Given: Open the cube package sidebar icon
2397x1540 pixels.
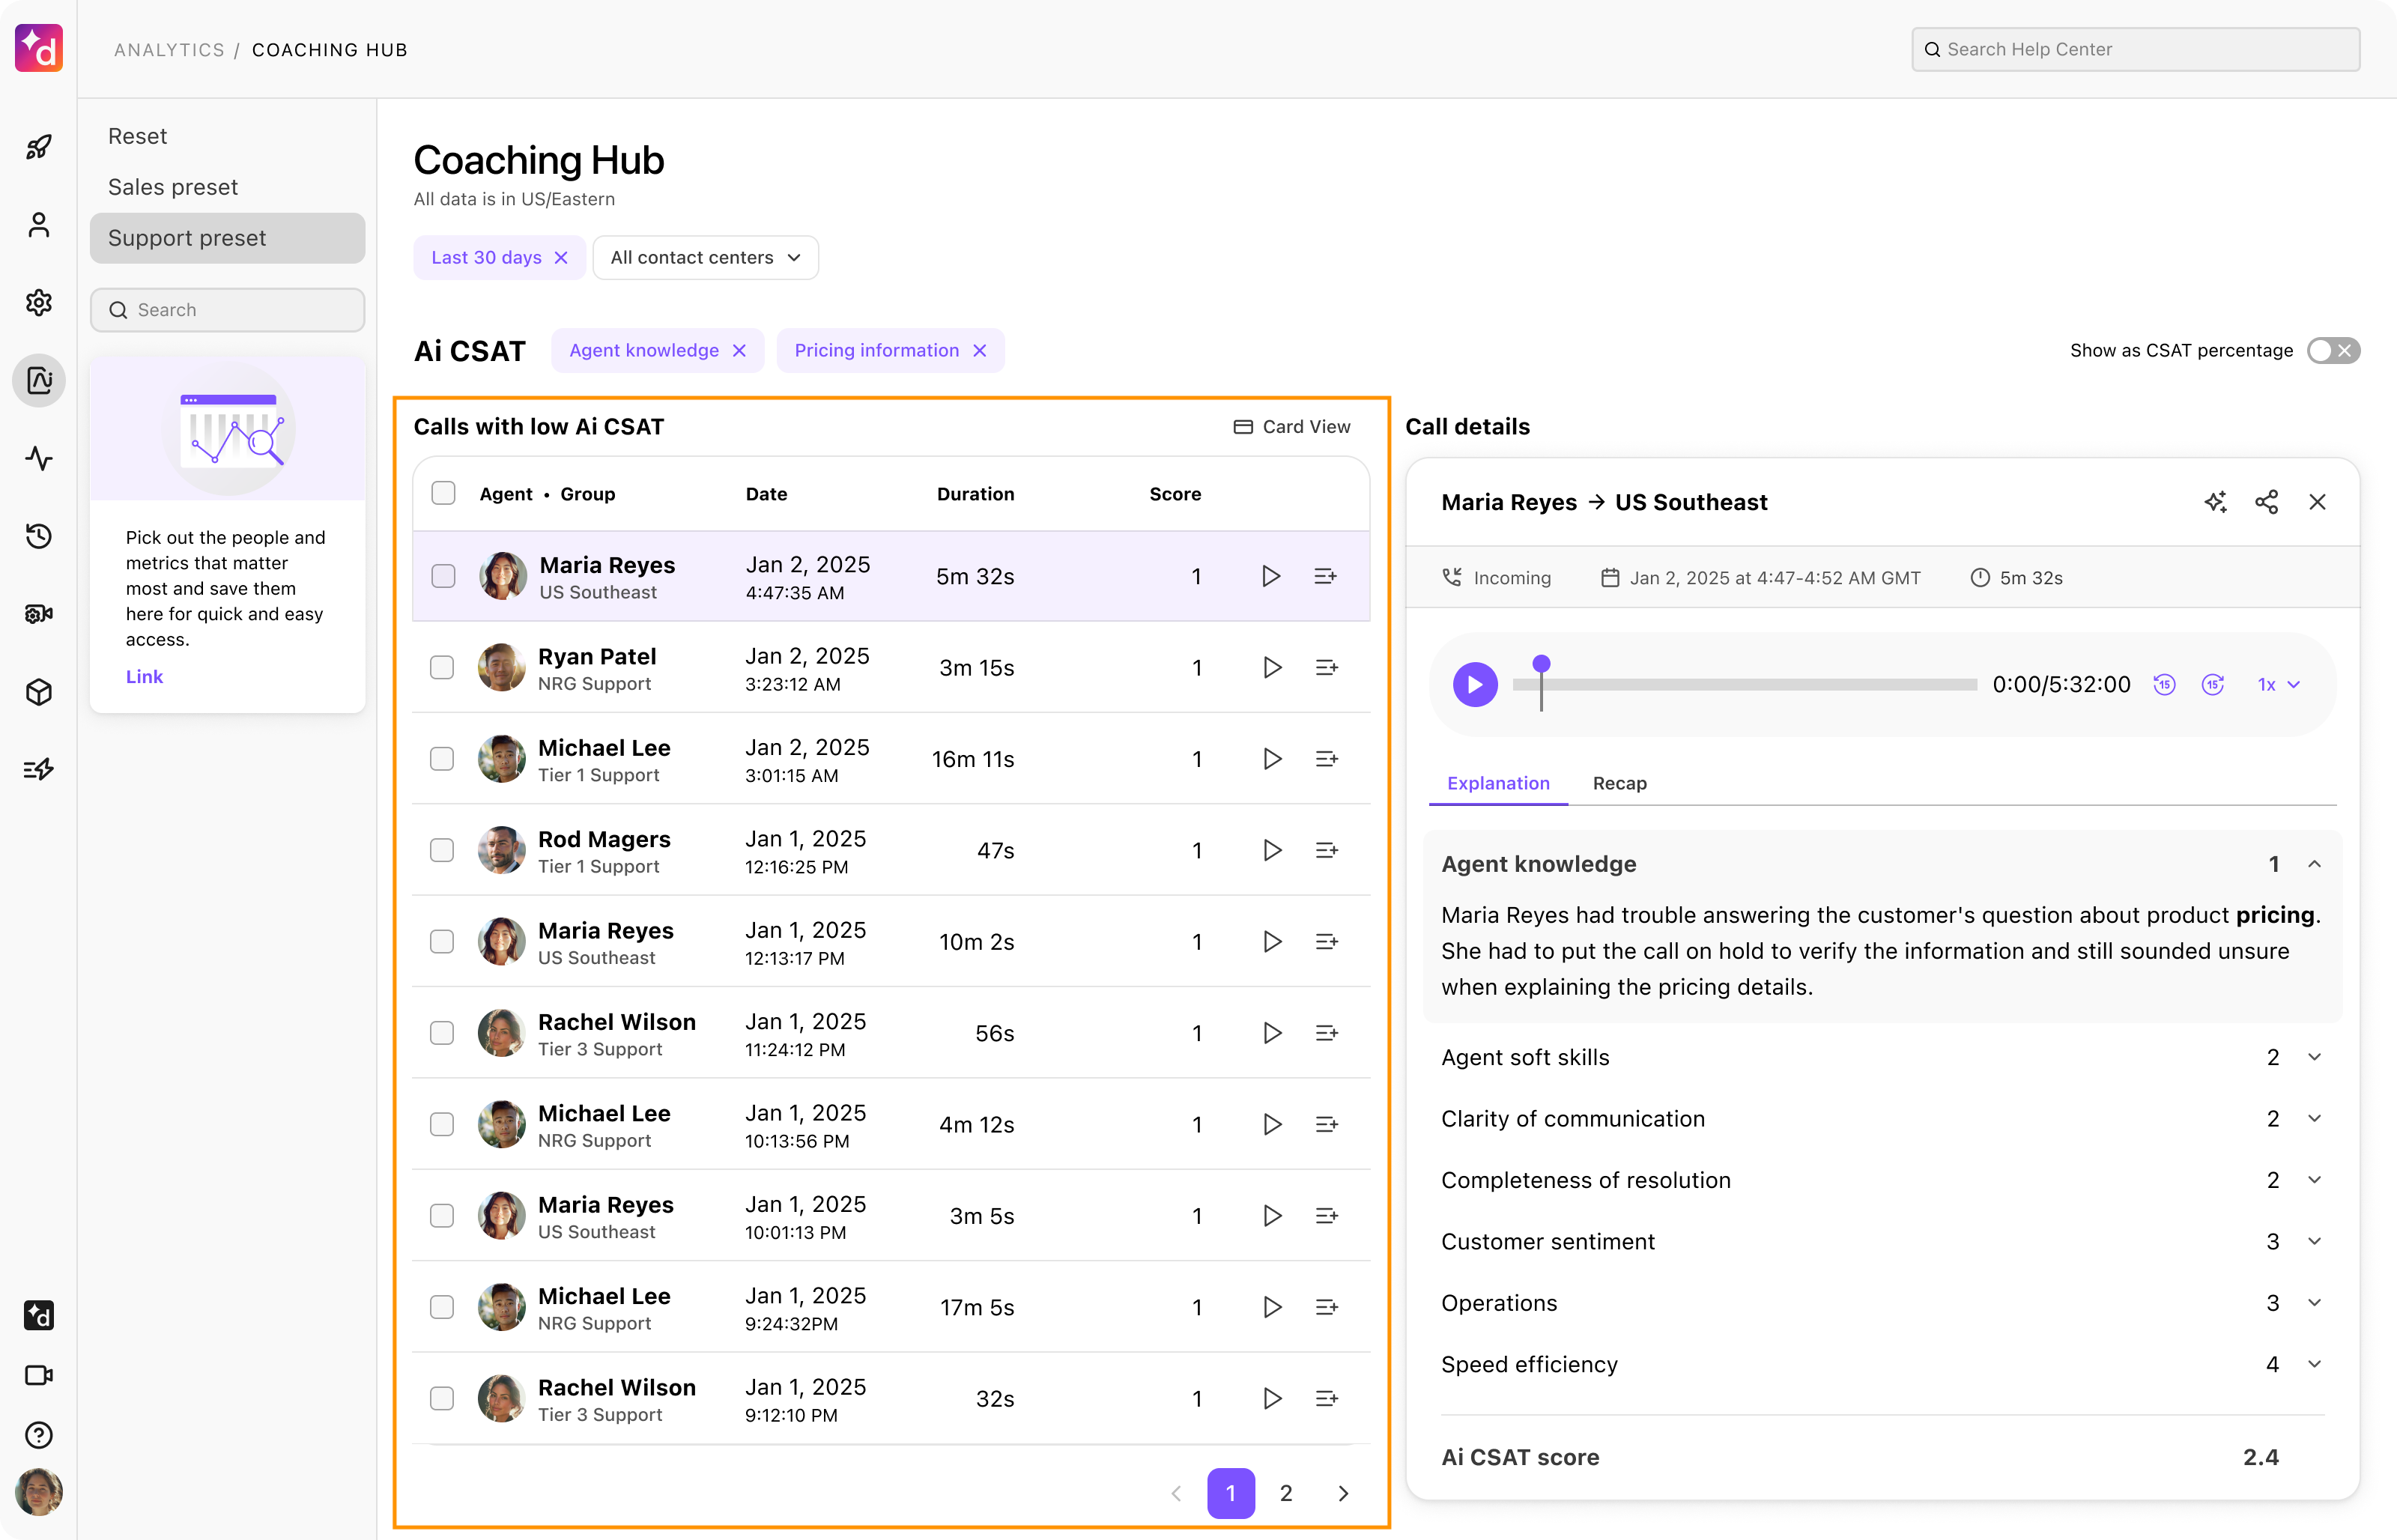Looking at the screenshot, I should tap(39, 692).
